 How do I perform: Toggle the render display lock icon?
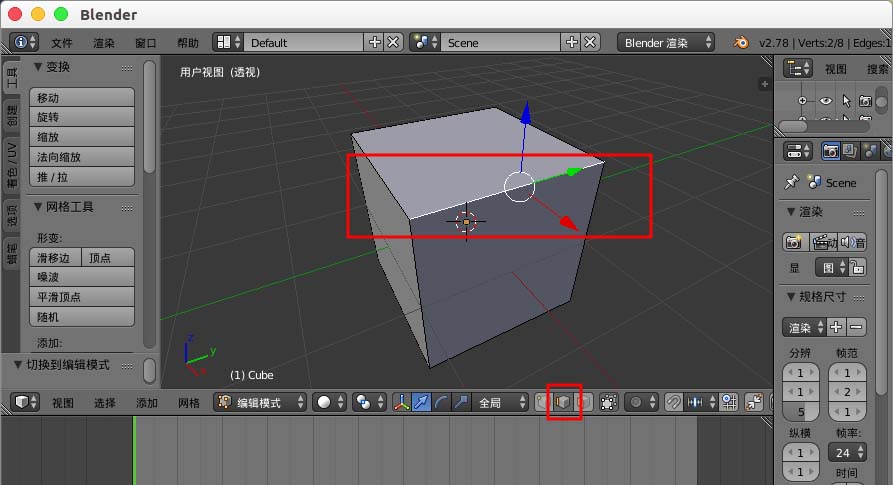point(858,267)
